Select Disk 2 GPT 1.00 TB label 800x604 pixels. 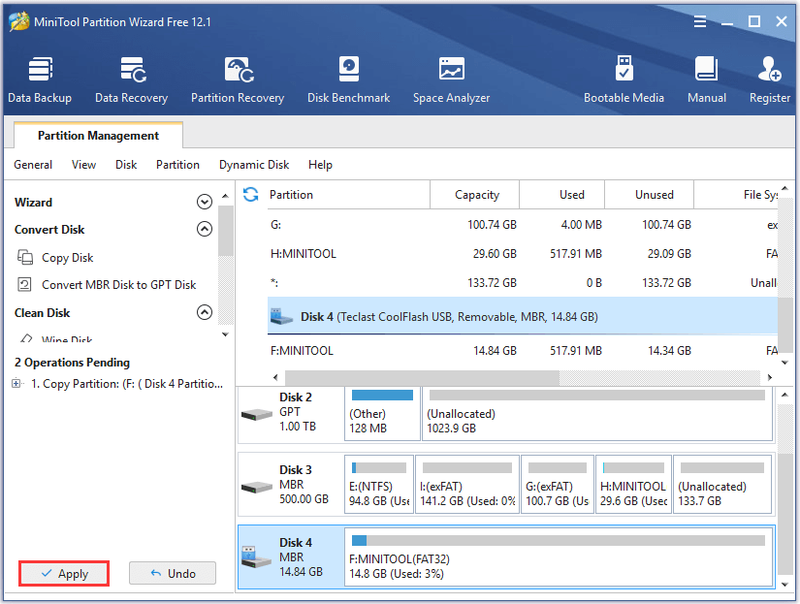tap(297, 411)
